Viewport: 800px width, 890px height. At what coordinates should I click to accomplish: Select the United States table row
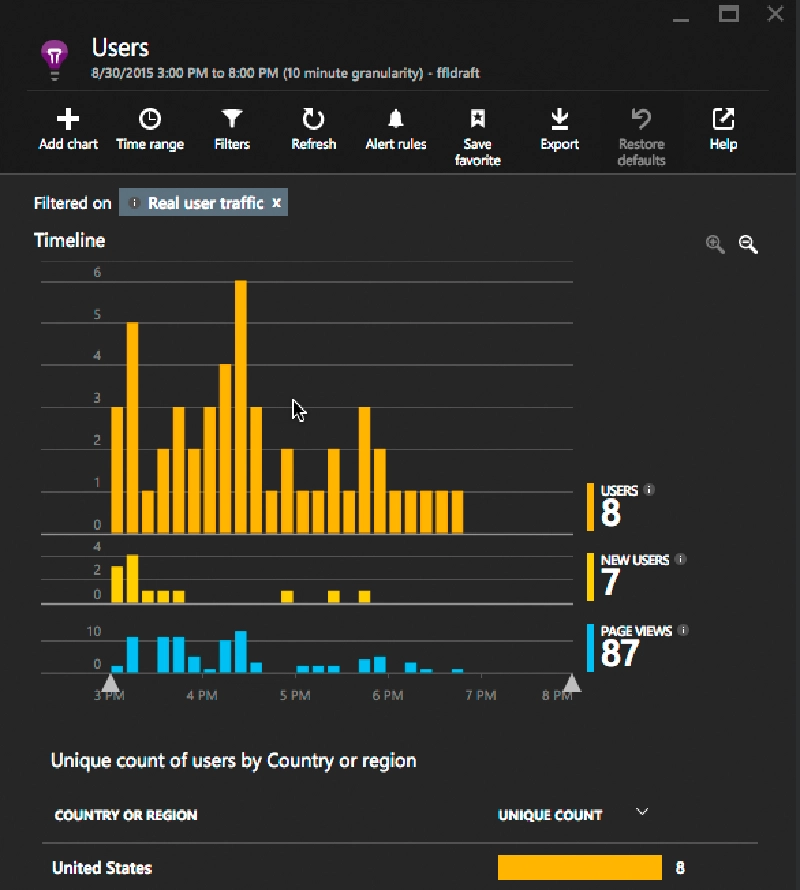pos(400,867)
